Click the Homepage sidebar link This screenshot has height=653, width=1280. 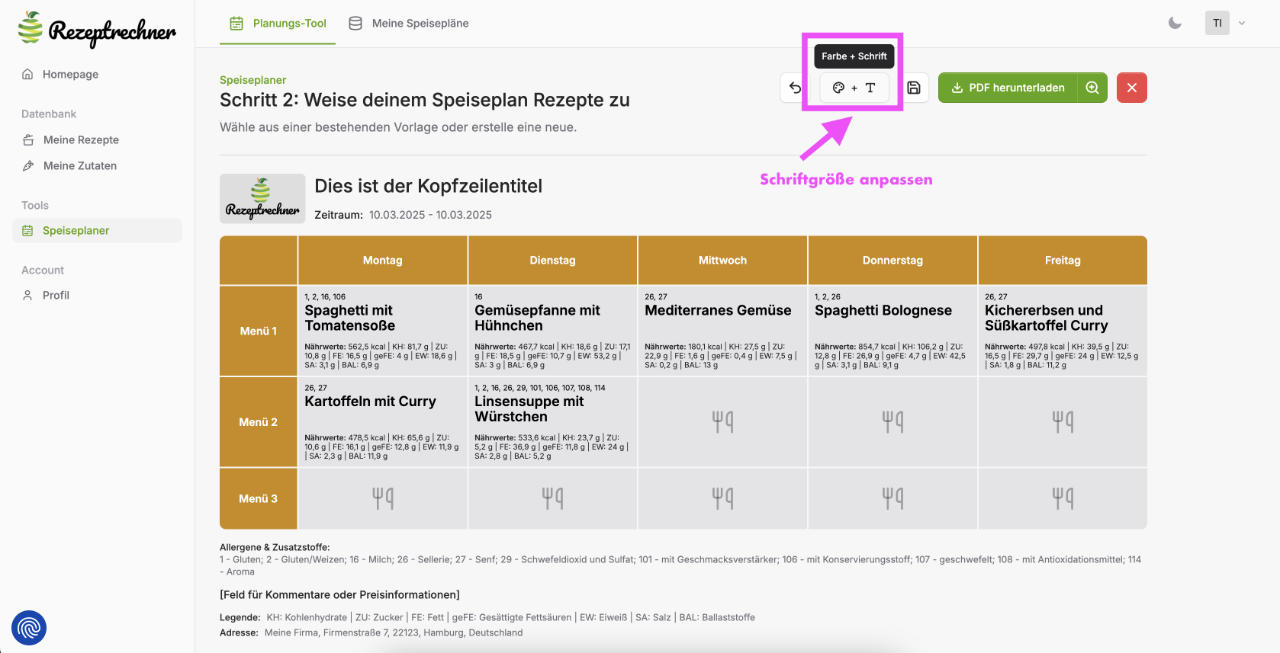click(70, 74)
